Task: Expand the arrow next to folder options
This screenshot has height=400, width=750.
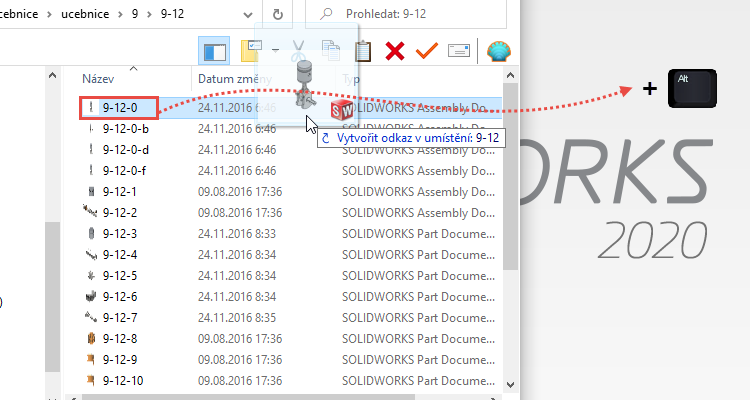Action: click(276, 50)
